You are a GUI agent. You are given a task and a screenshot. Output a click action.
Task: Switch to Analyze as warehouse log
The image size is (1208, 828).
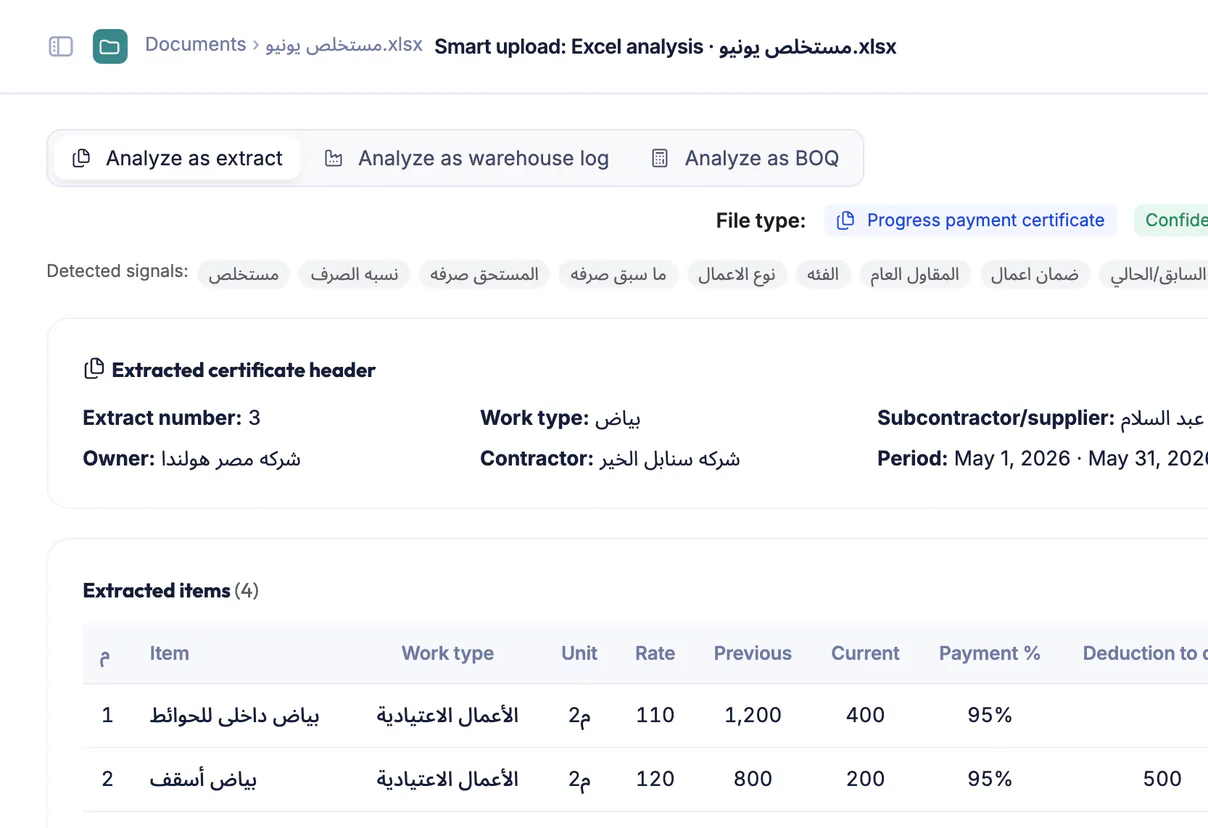point(466,158)
